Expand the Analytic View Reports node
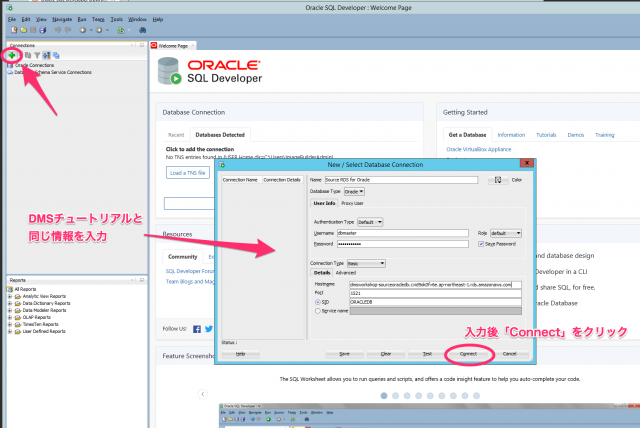This screenshot has width=640, height=428. pyautogui.click(x=10, y=297)
